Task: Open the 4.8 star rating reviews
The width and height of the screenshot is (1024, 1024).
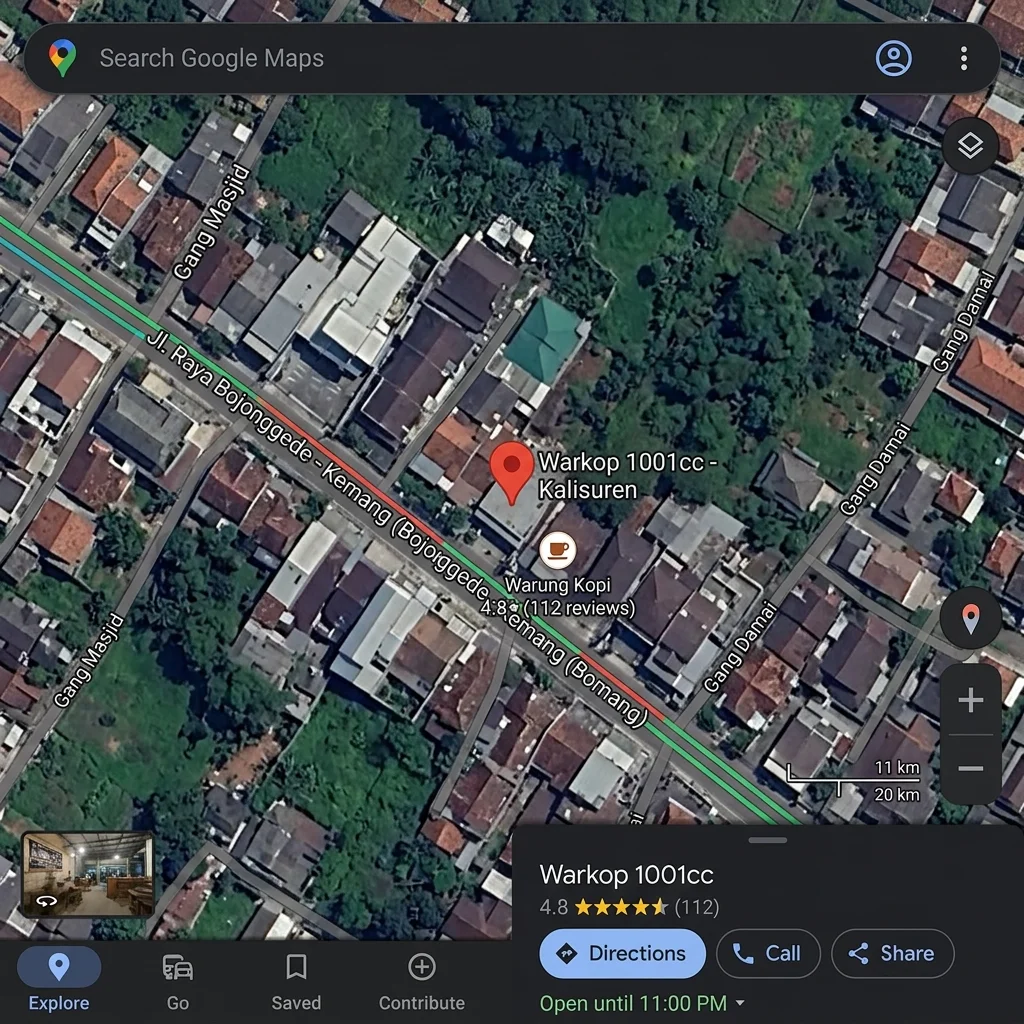Action: (629, 906)
